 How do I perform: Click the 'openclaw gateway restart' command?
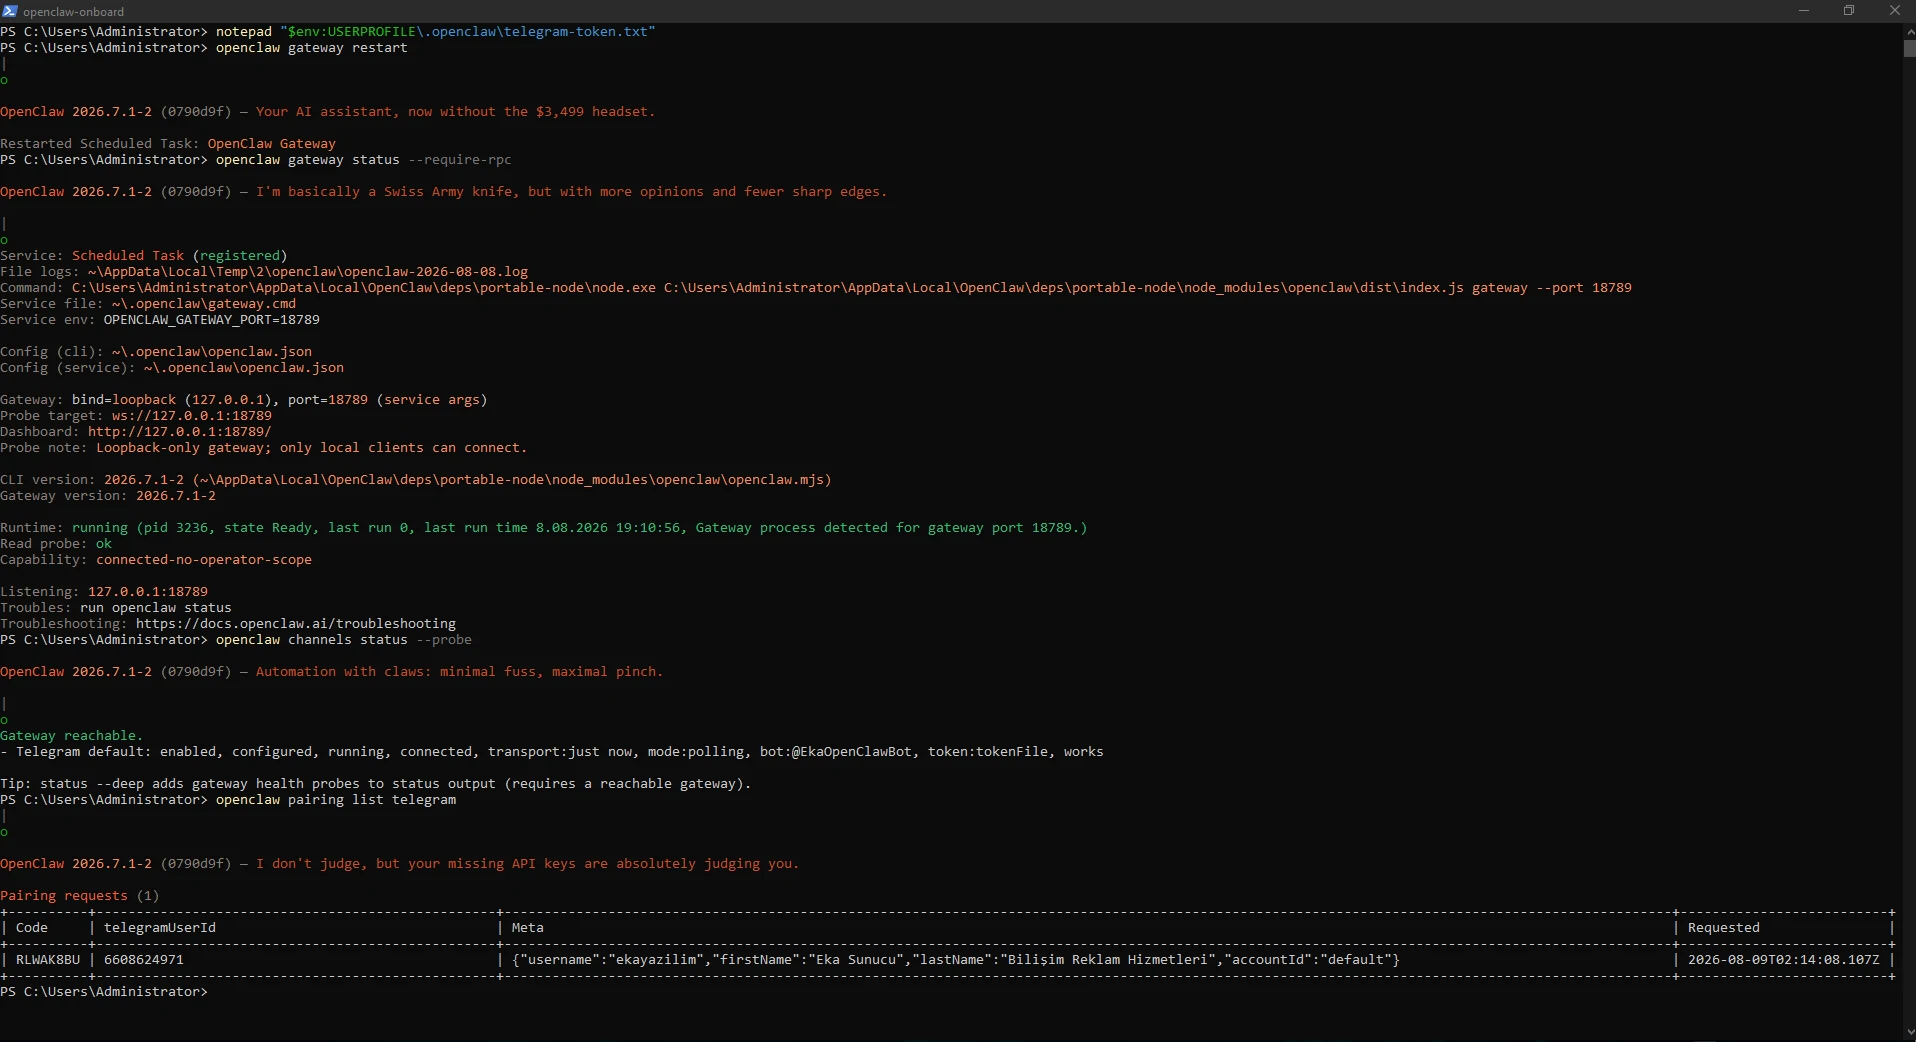point(312,48)
